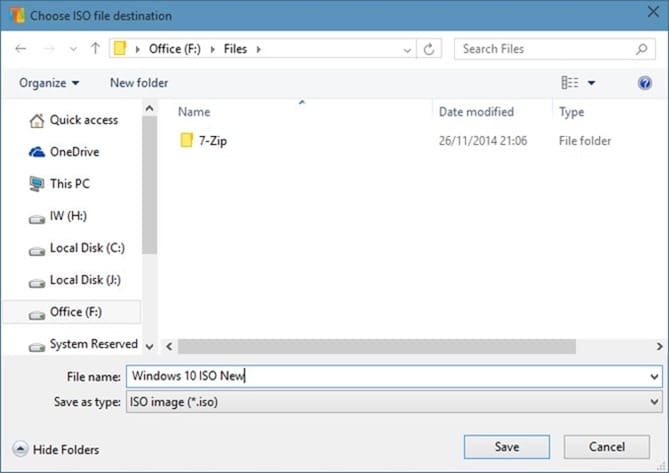Sort by the Type column header
Viewport: 669px width, 473px height.
pos(571,112)
